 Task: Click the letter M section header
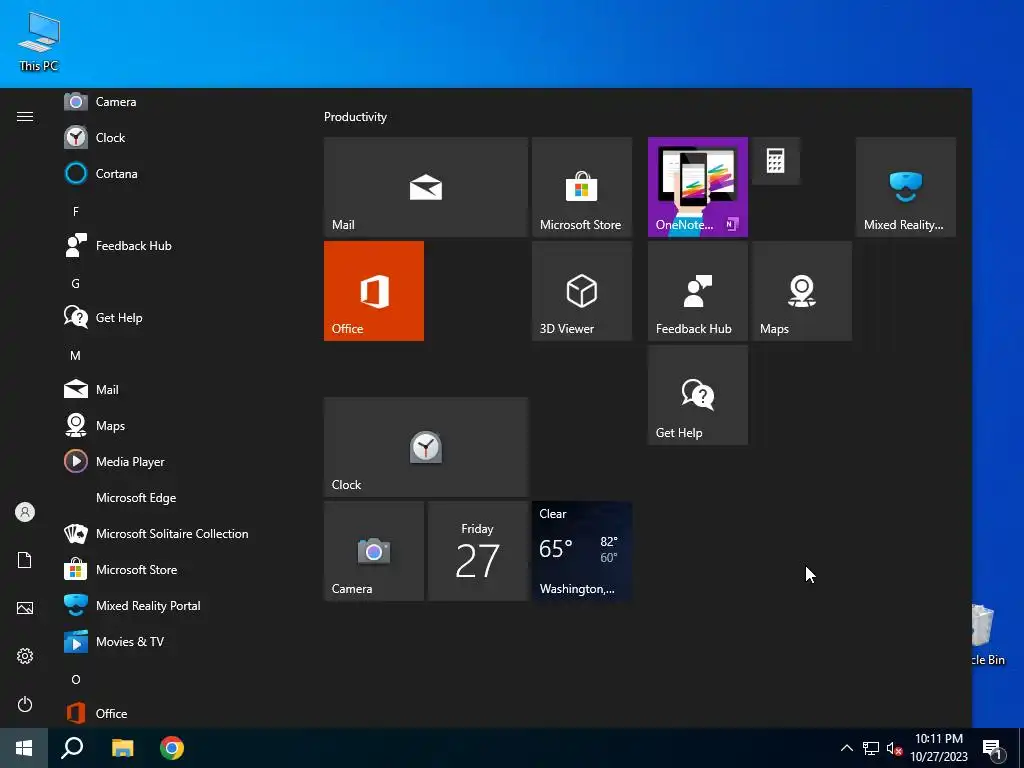[76, 356]
